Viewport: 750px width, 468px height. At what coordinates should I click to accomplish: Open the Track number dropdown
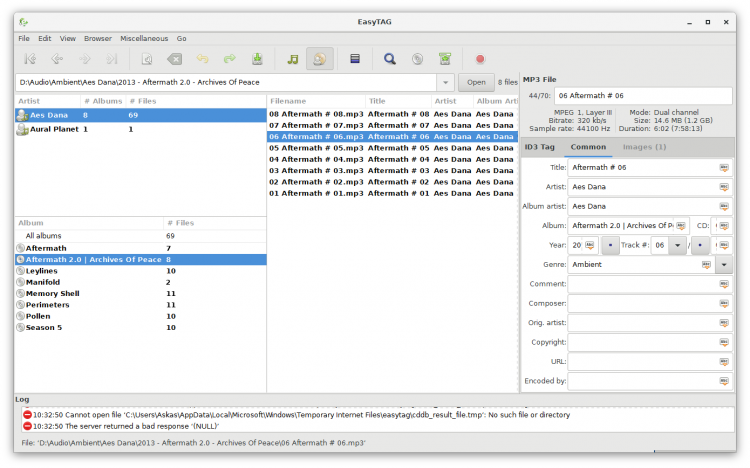(x=677, y=245)
